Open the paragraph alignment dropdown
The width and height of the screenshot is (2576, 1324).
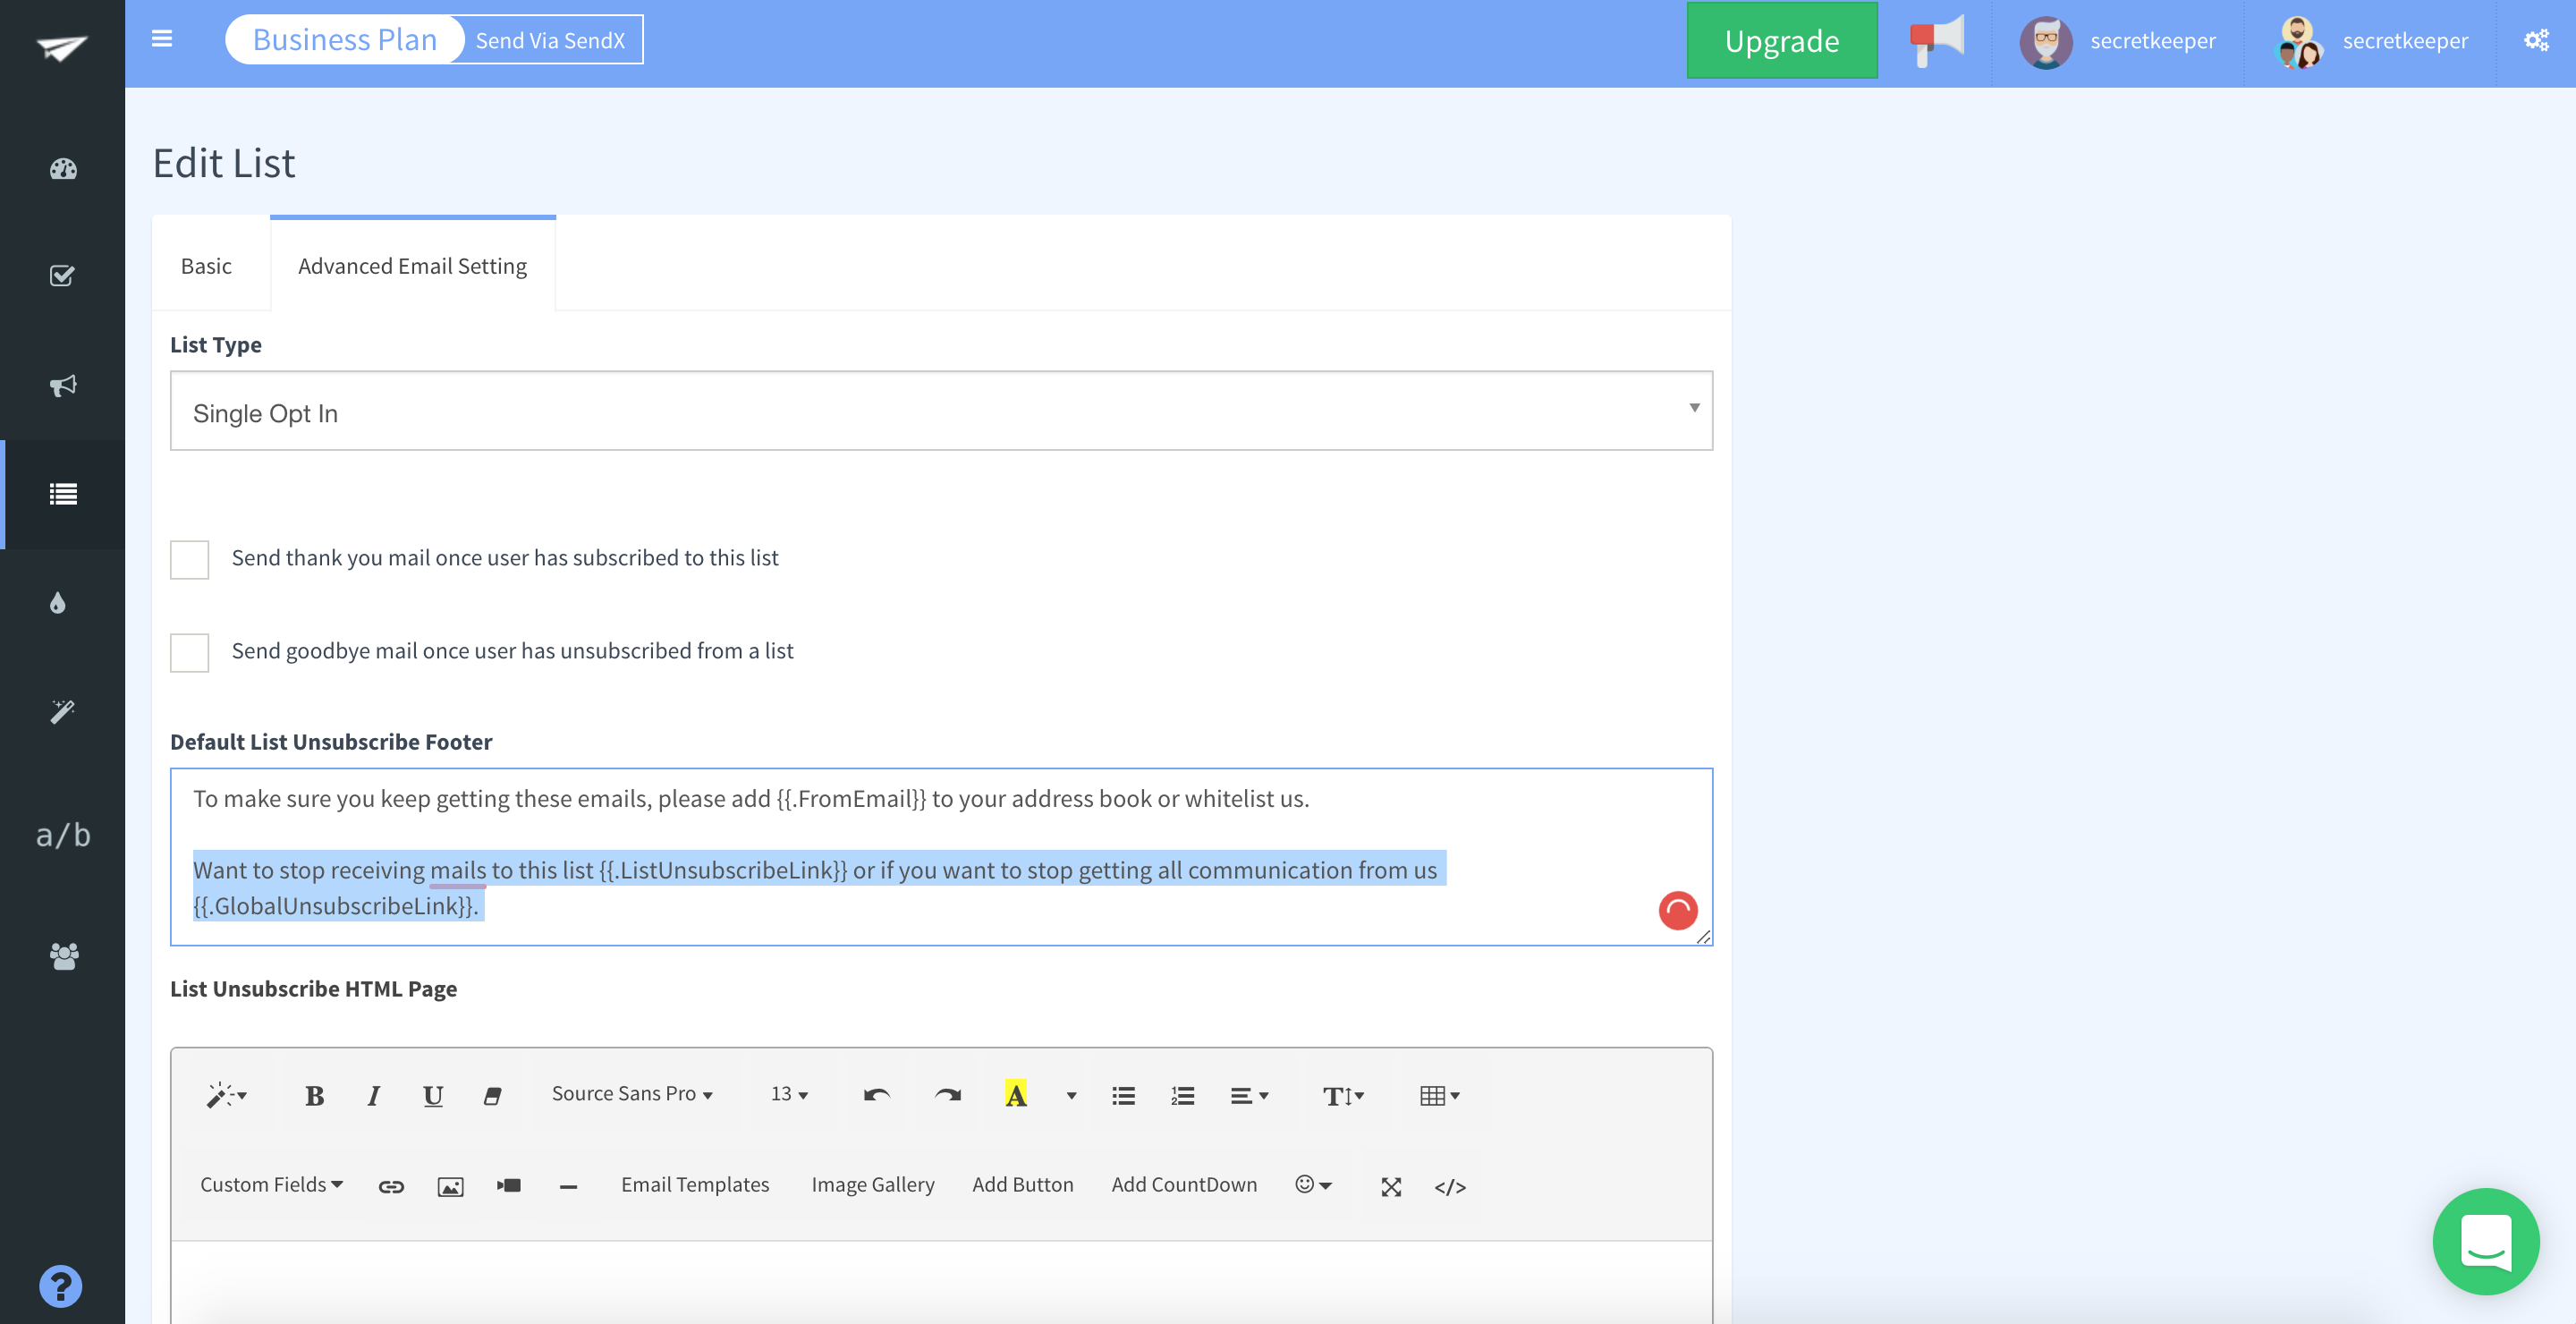1249,1096
